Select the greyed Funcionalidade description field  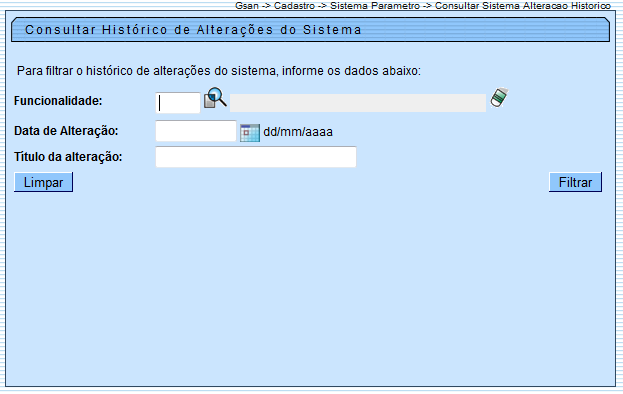point(358,103)
